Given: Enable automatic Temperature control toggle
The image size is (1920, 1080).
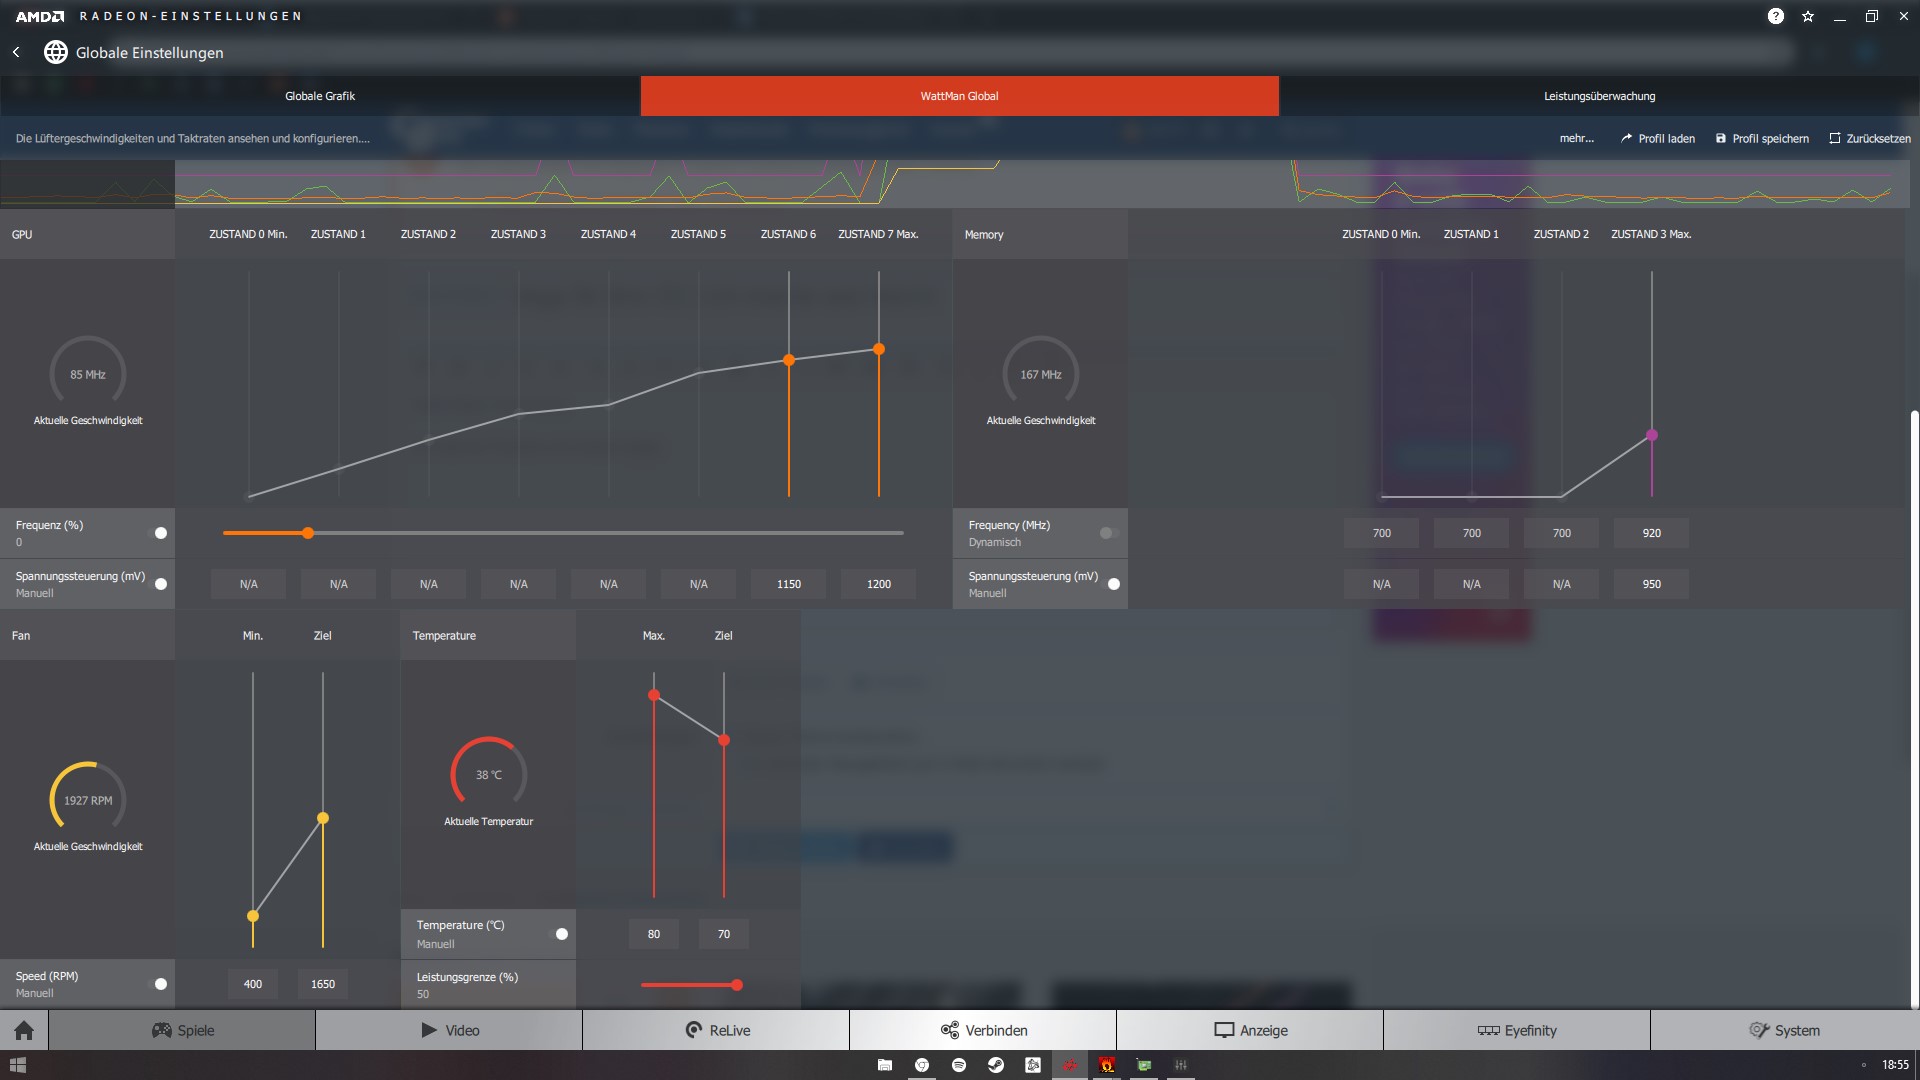Looking at the screenshot, I should 562,934.
